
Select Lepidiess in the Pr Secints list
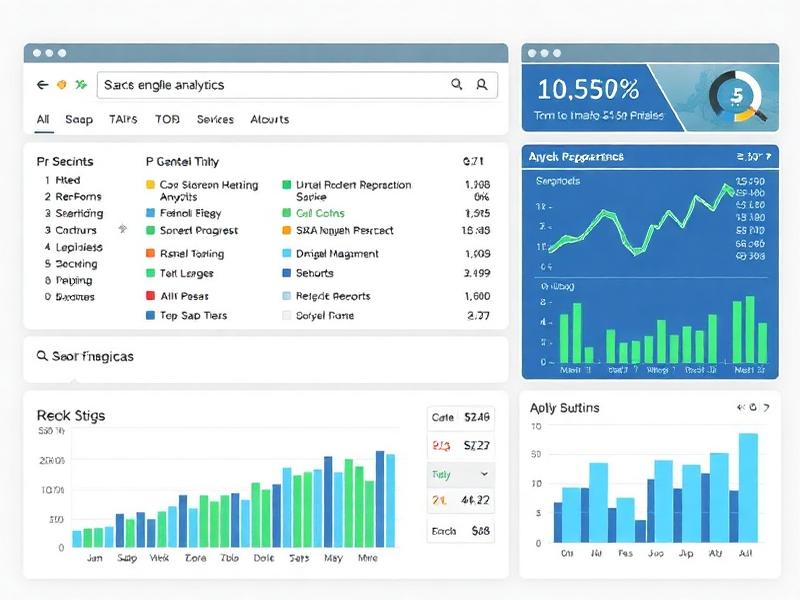[79, 247]
